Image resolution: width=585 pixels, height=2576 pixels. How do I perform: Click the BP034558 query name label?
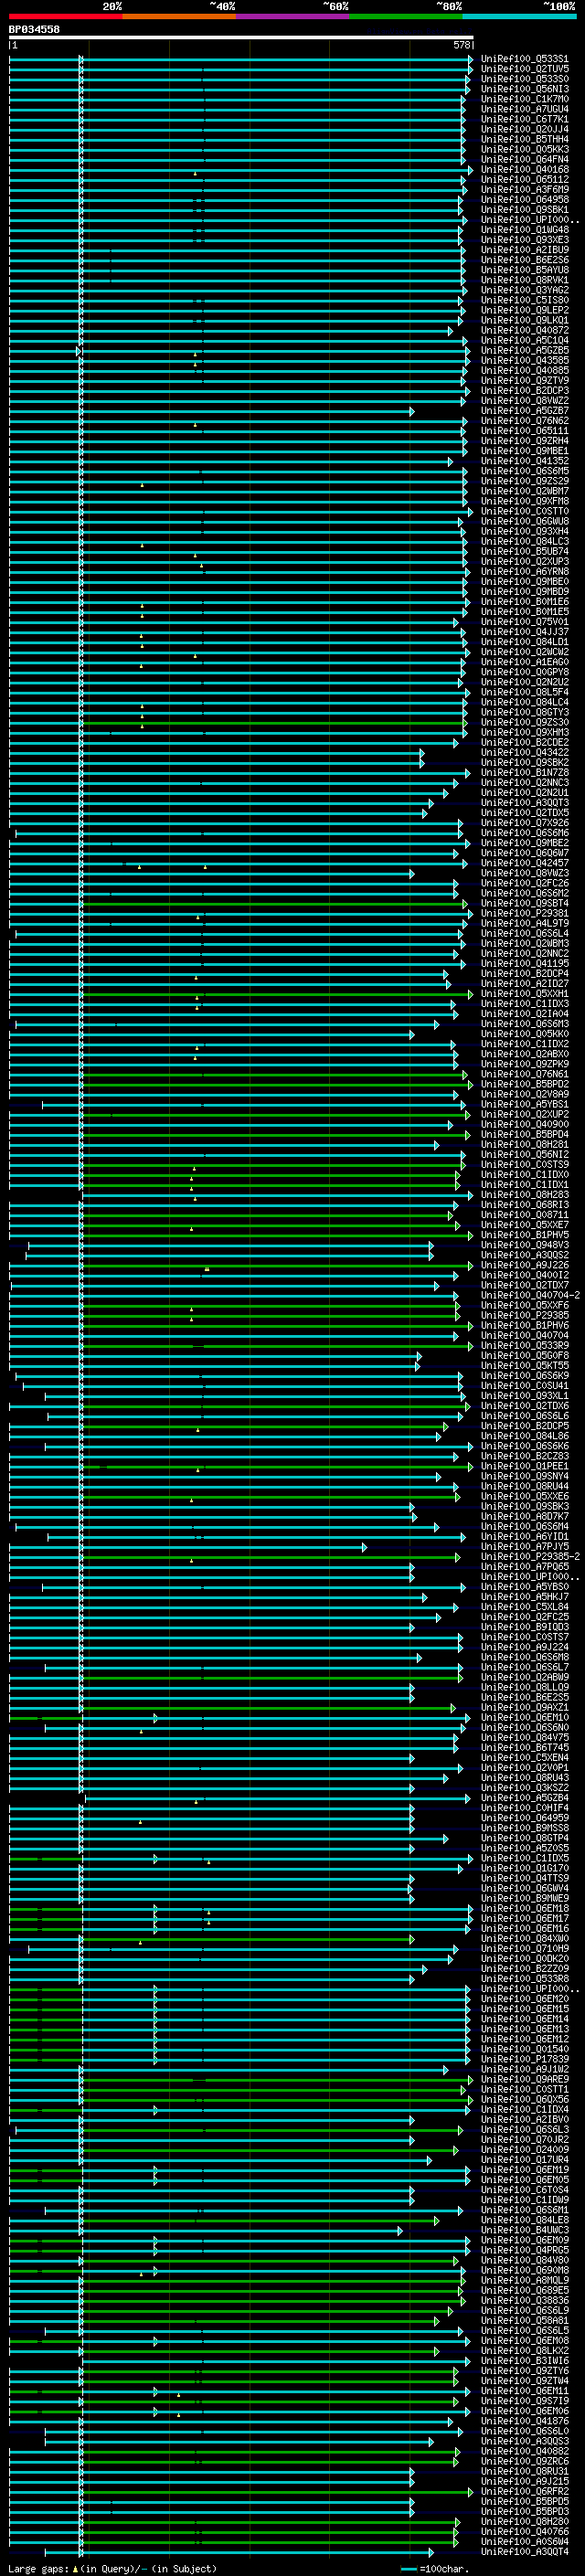tap(34, 29)
